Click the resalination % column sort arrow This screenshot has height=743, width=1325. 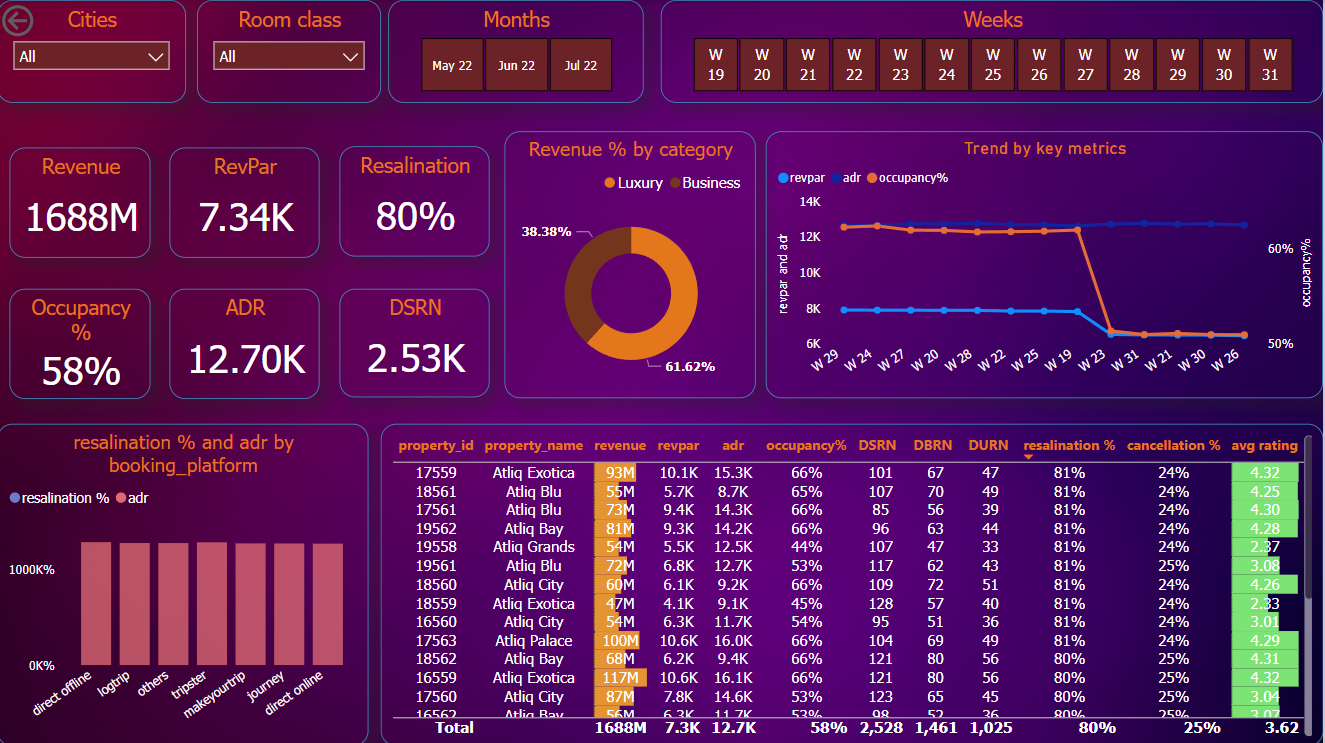point(1030,457)
